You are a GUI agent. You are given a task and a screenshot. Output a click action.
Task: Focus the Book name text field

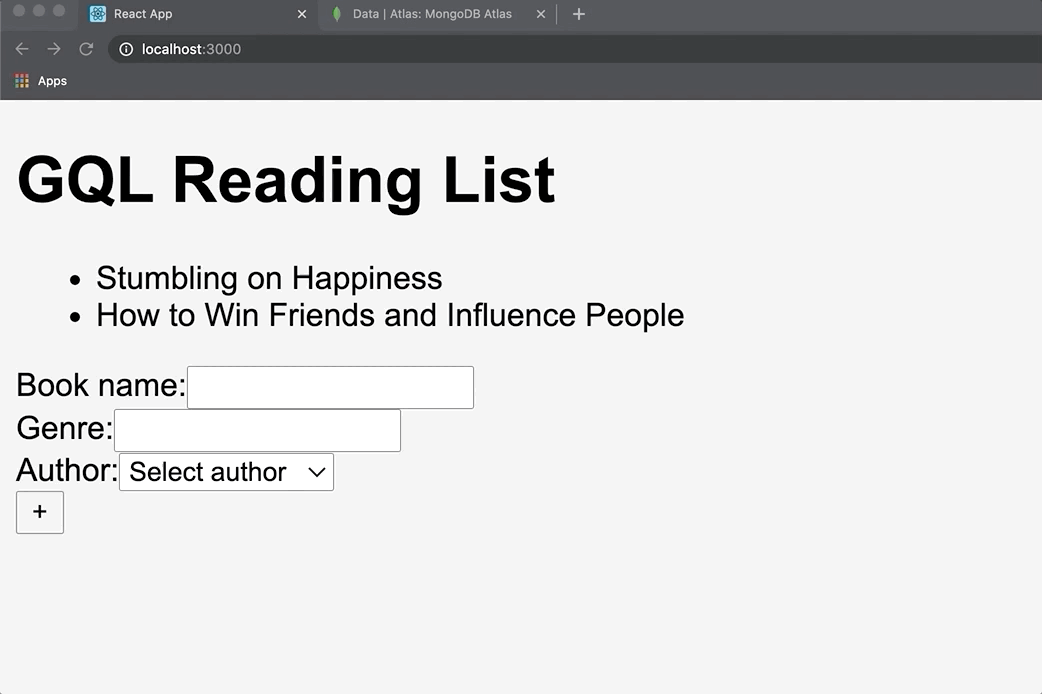click(330, 387)
